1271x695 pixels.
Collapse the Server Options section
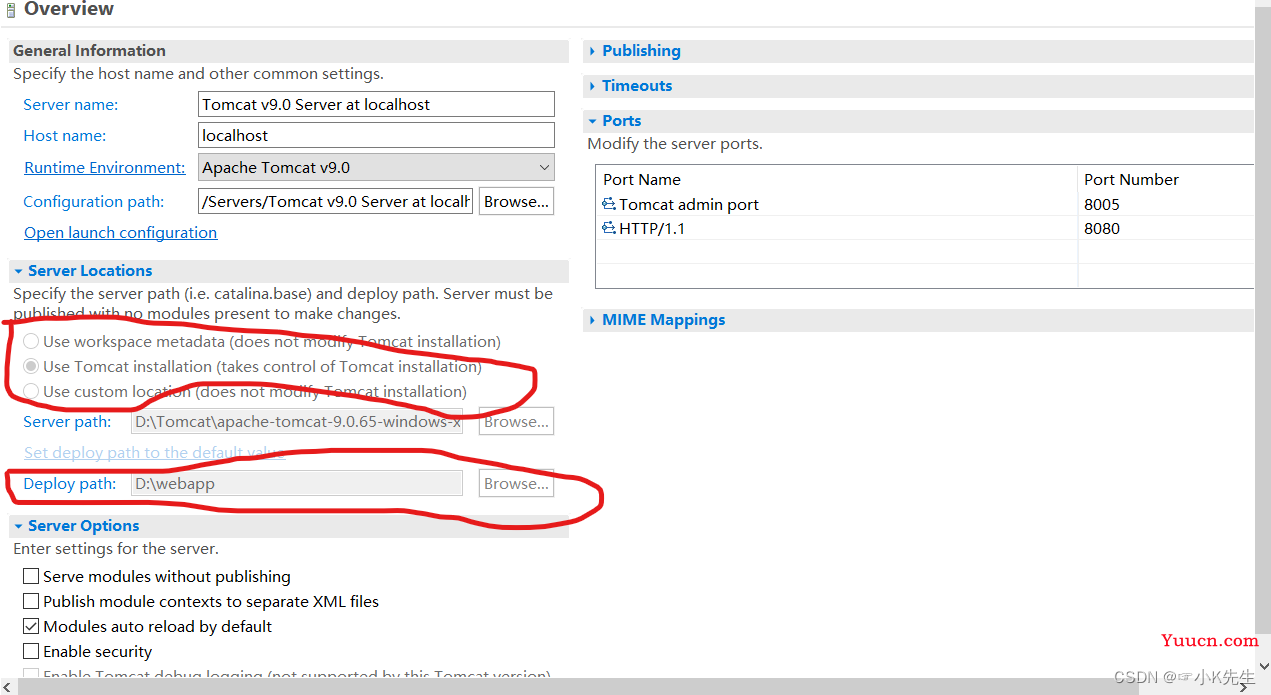click(x=18, y=526)
